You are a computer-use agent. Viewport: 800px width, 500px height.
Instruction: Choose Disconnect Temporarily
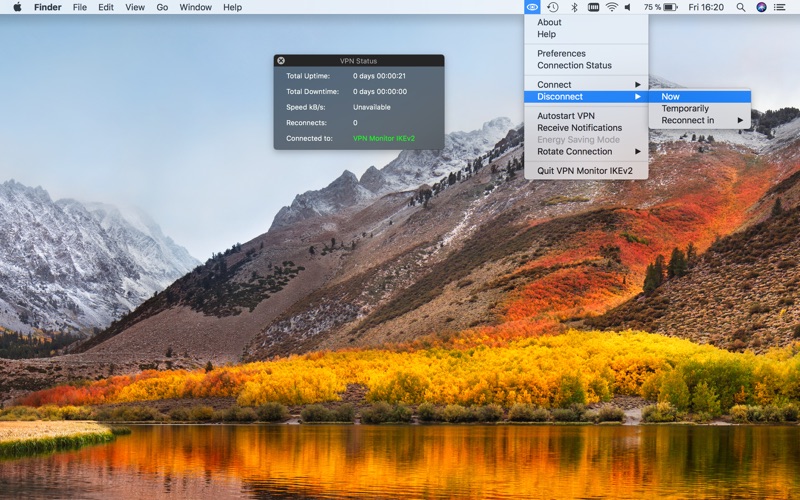click(x=700, y=108)
